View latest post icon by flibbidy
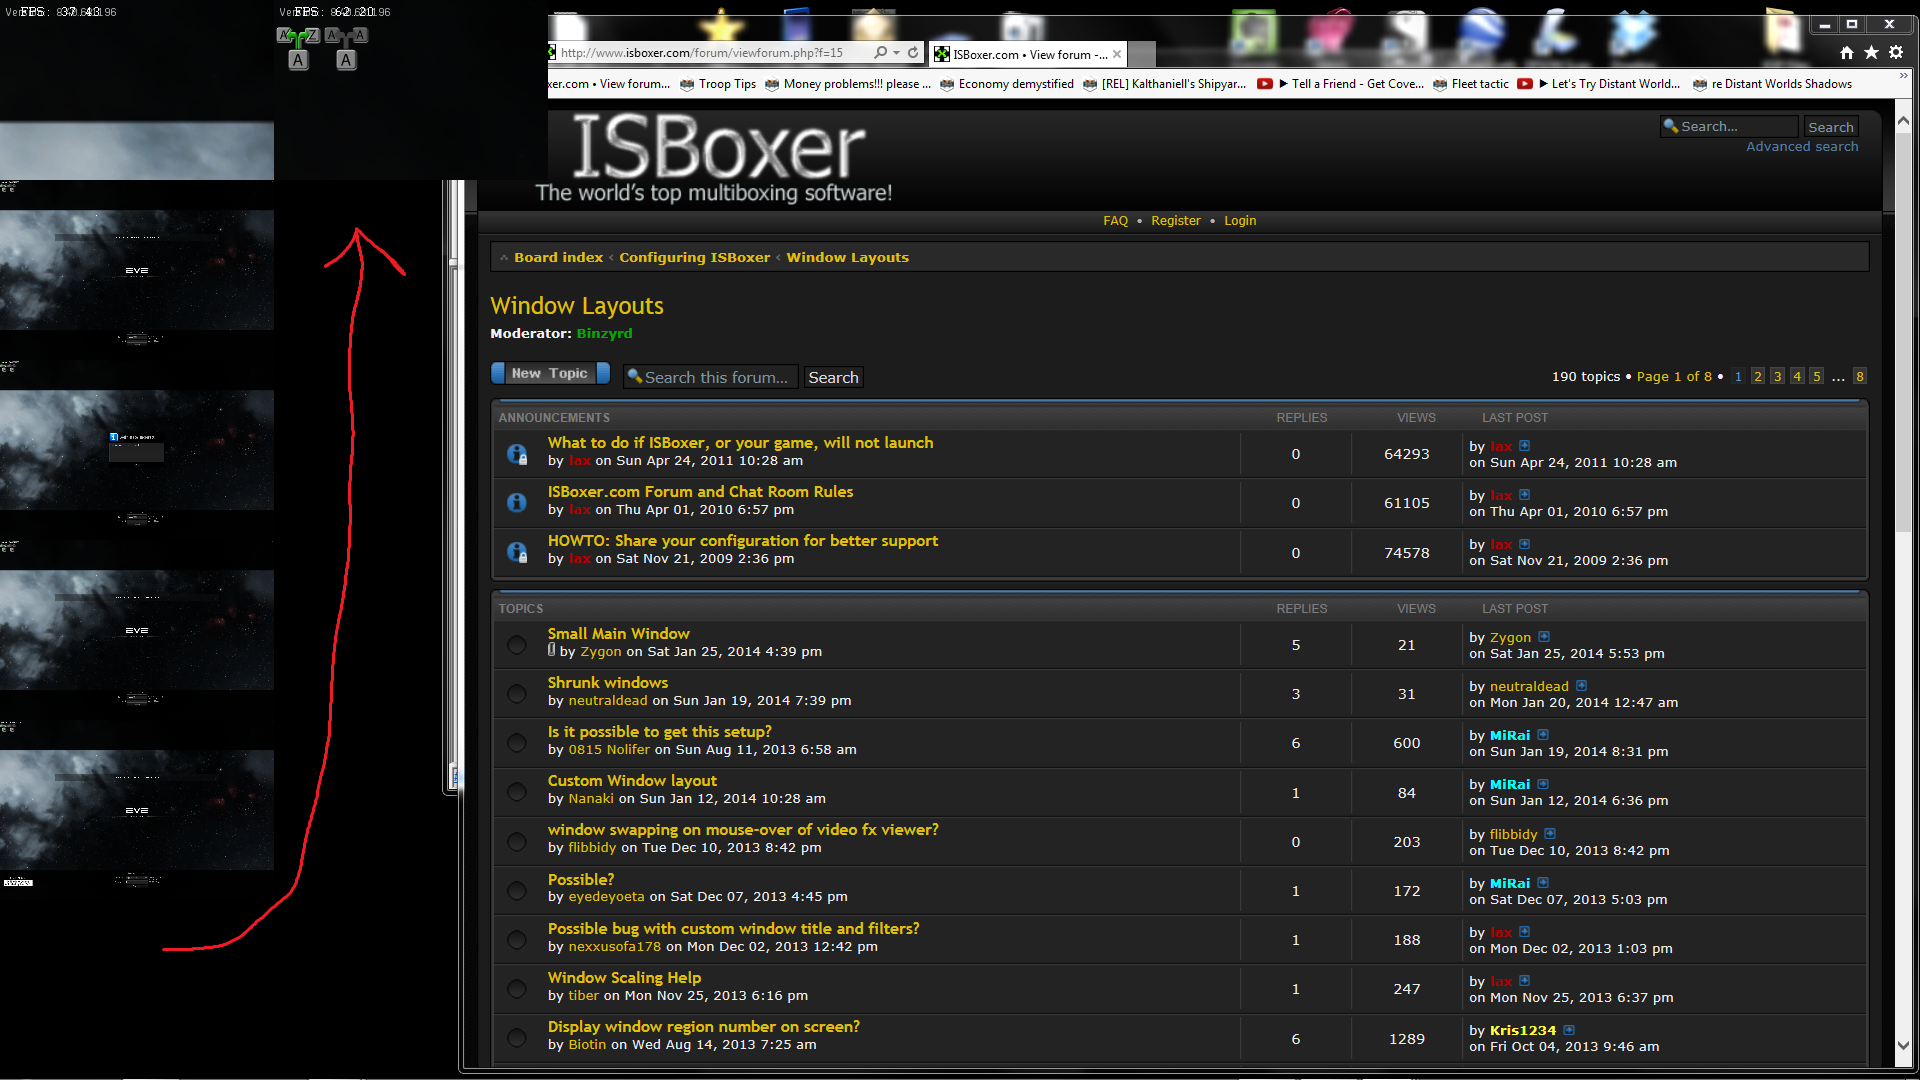The image size is (1920, 1080). (x=1550, y=834)
